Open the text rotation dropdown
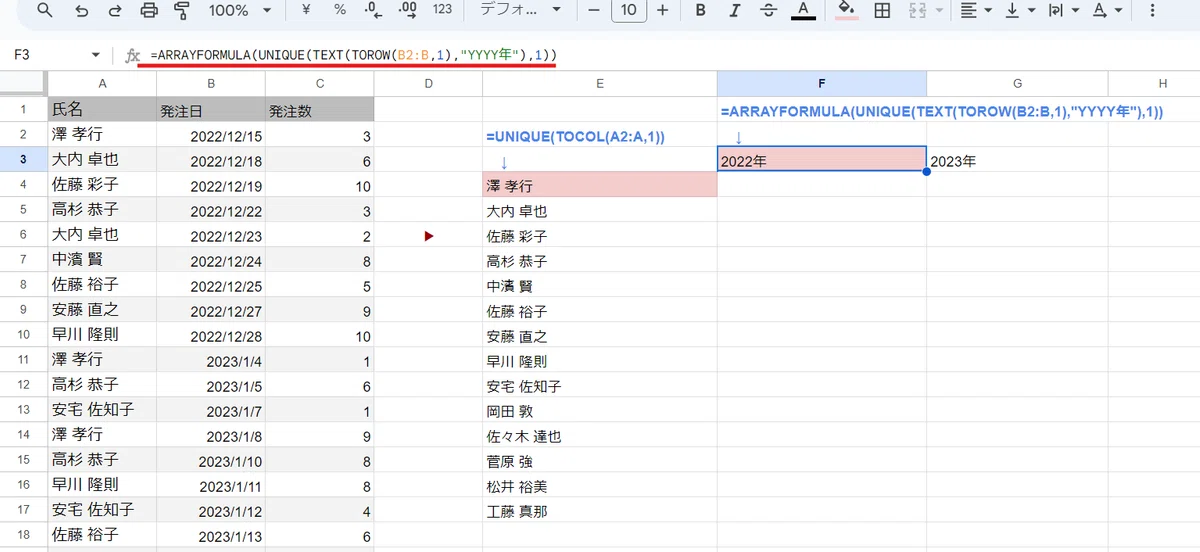The width and height of the screenshot is (1200, 552). [1106, 11]
